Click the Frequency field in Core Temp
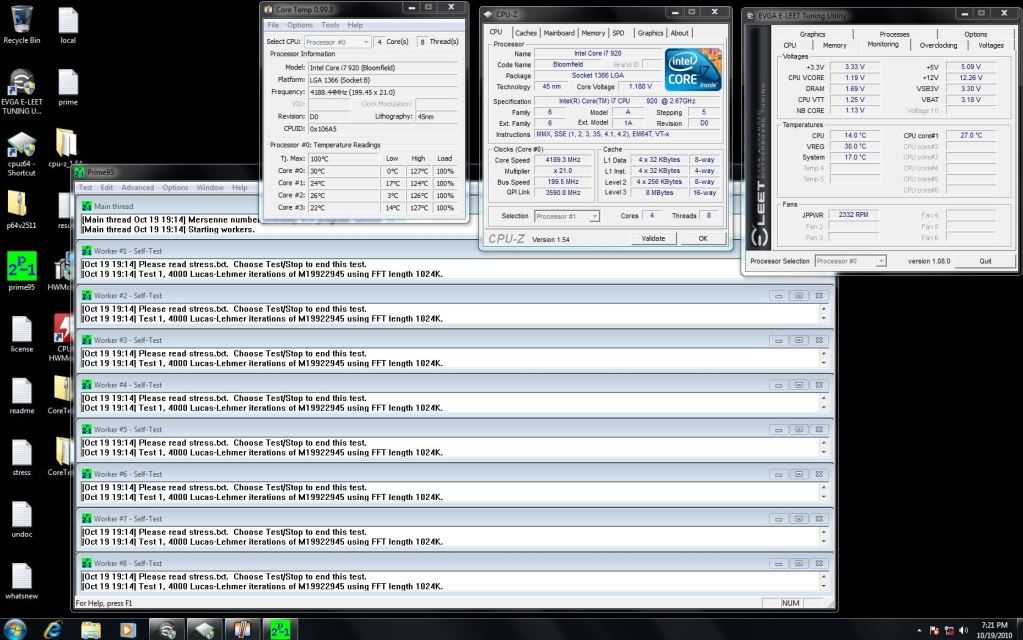Image resolution: width=1023 pixels, height=640 pixels. click(383, 92)
